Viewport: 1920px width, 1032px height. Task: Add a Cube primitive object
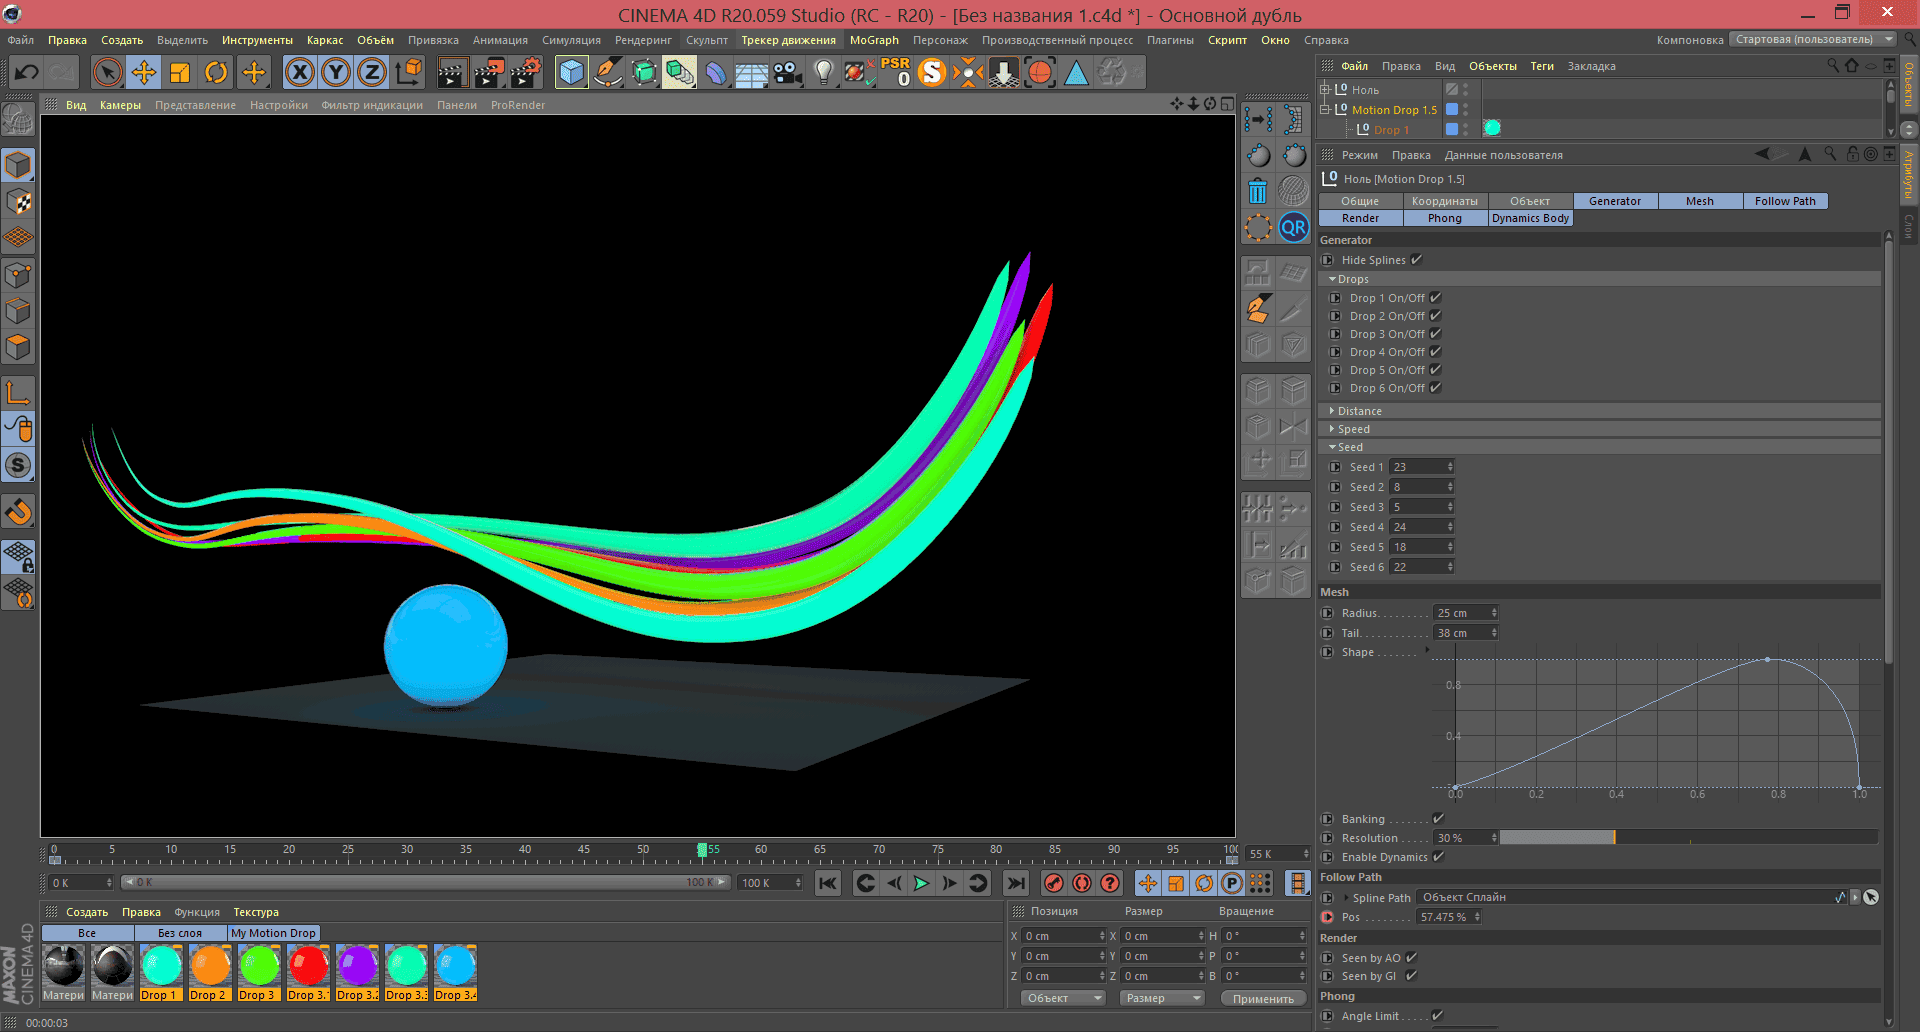(571, 72)
